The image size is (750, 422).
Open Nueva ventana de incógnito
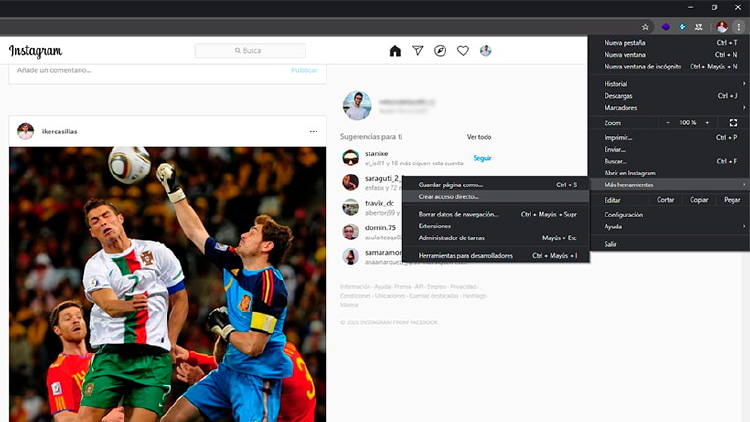[669, 67]
